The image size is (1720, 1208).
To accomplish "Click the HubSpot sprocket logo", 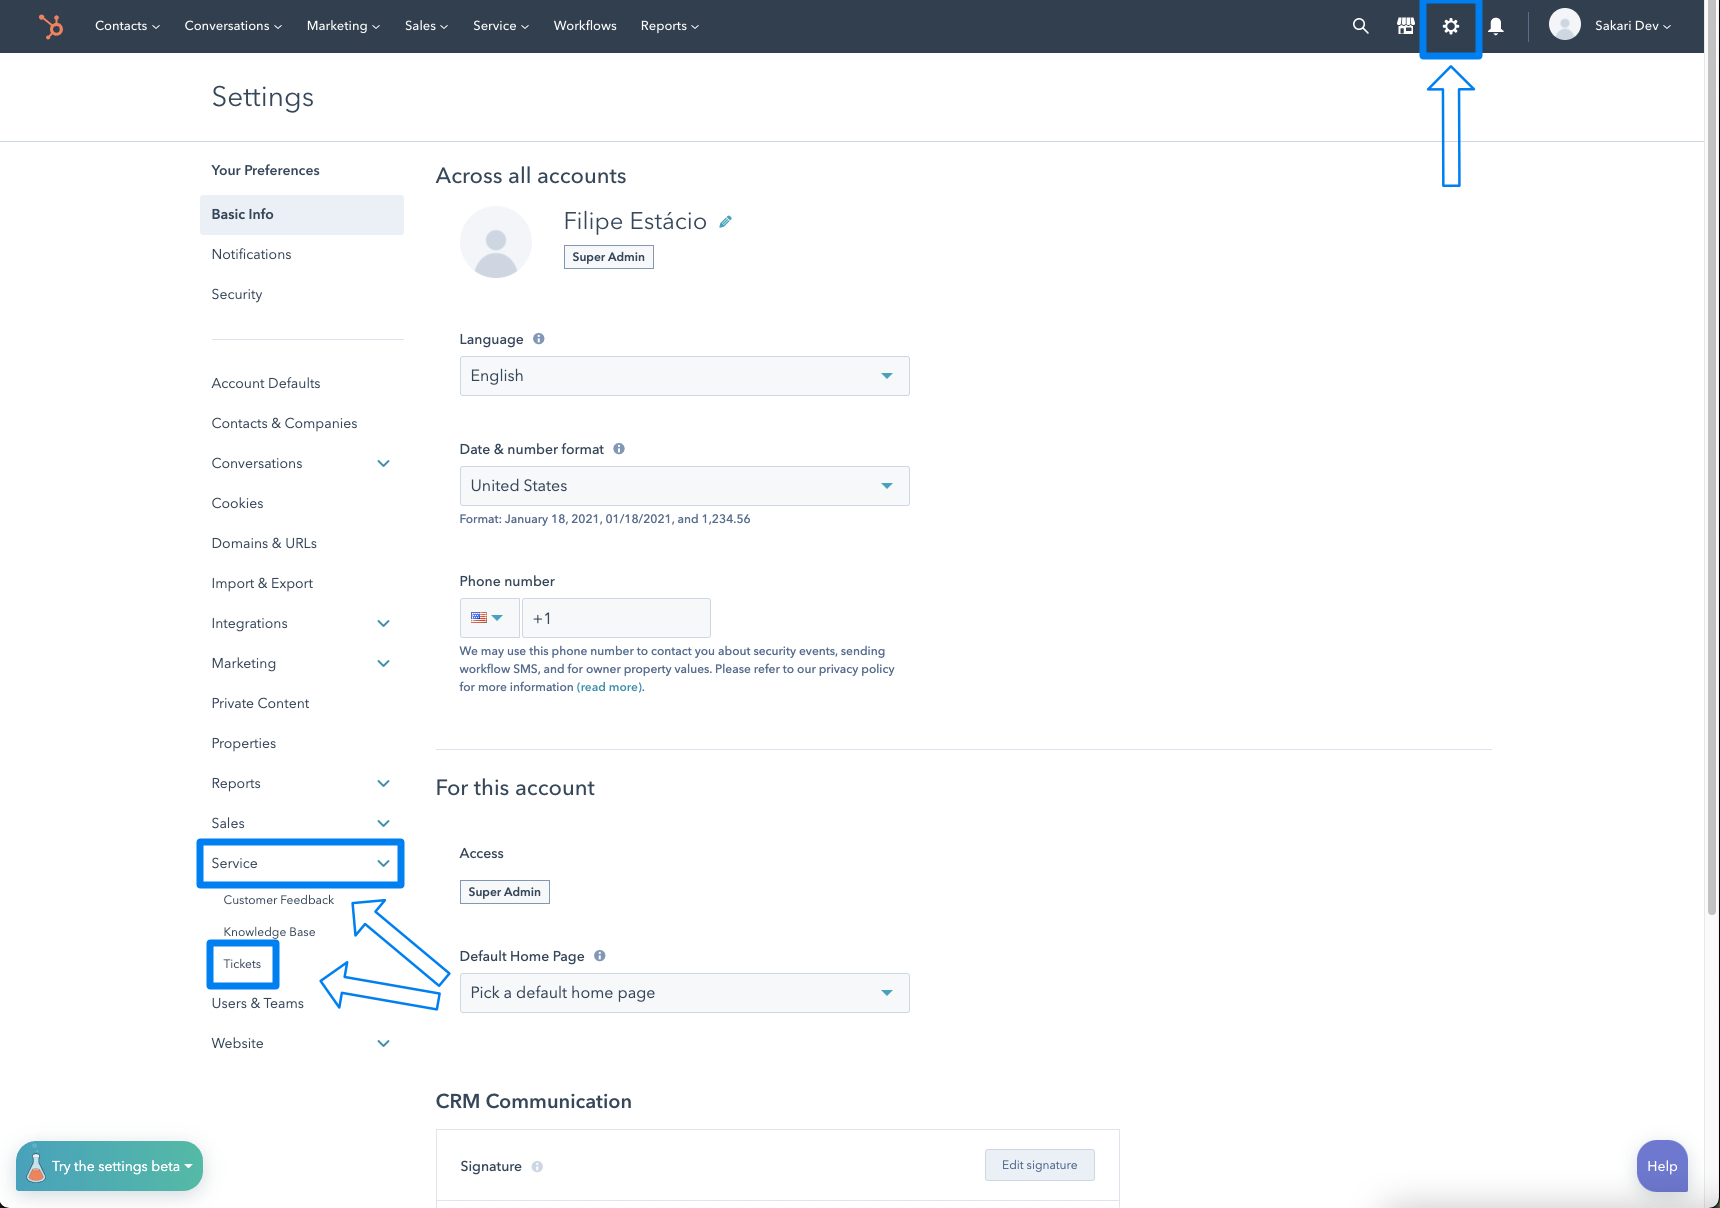I will pyautogui.click(x=50, y=26).
